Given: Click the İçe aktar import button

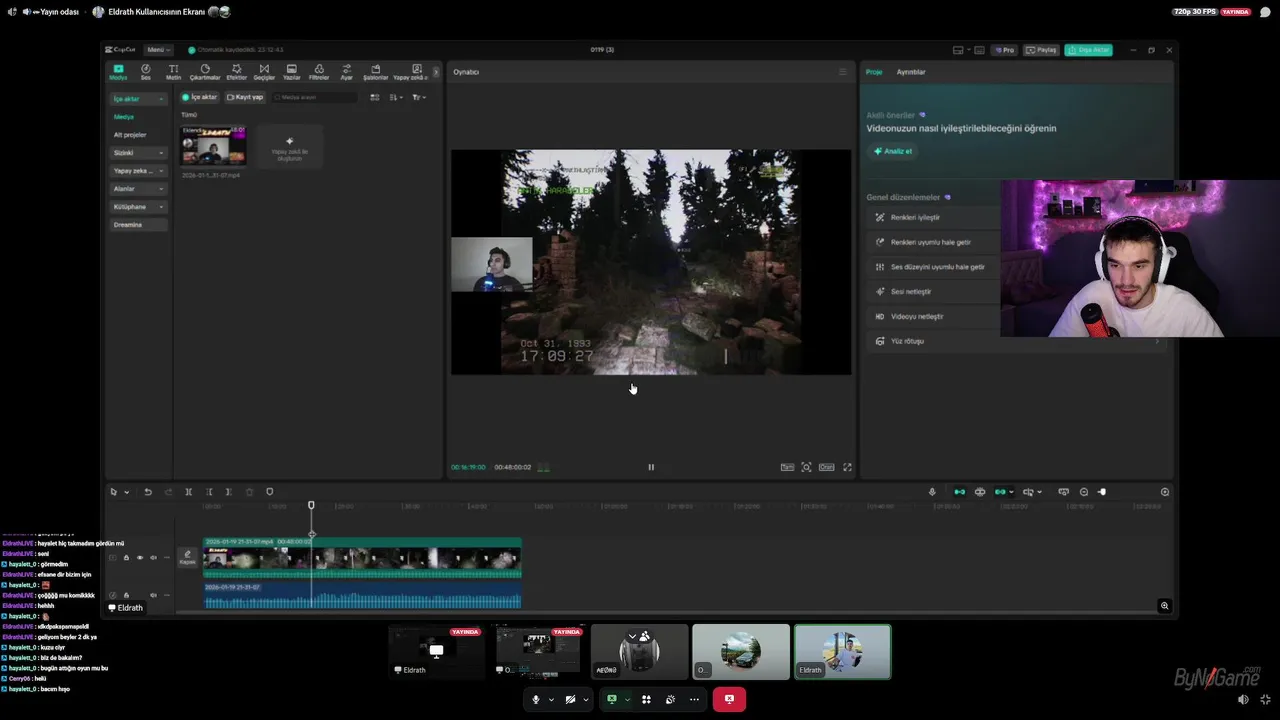Looking at the screenshot, I should point(199,97).
